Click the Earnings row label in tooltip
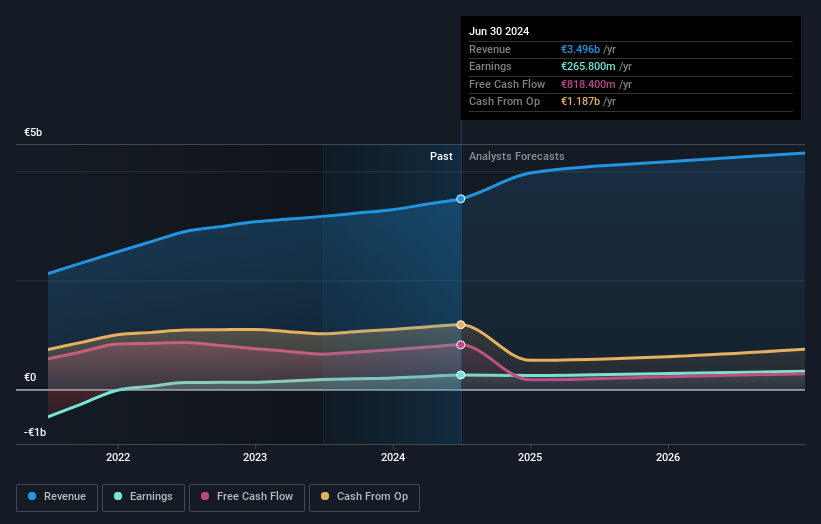 point(490,66)
